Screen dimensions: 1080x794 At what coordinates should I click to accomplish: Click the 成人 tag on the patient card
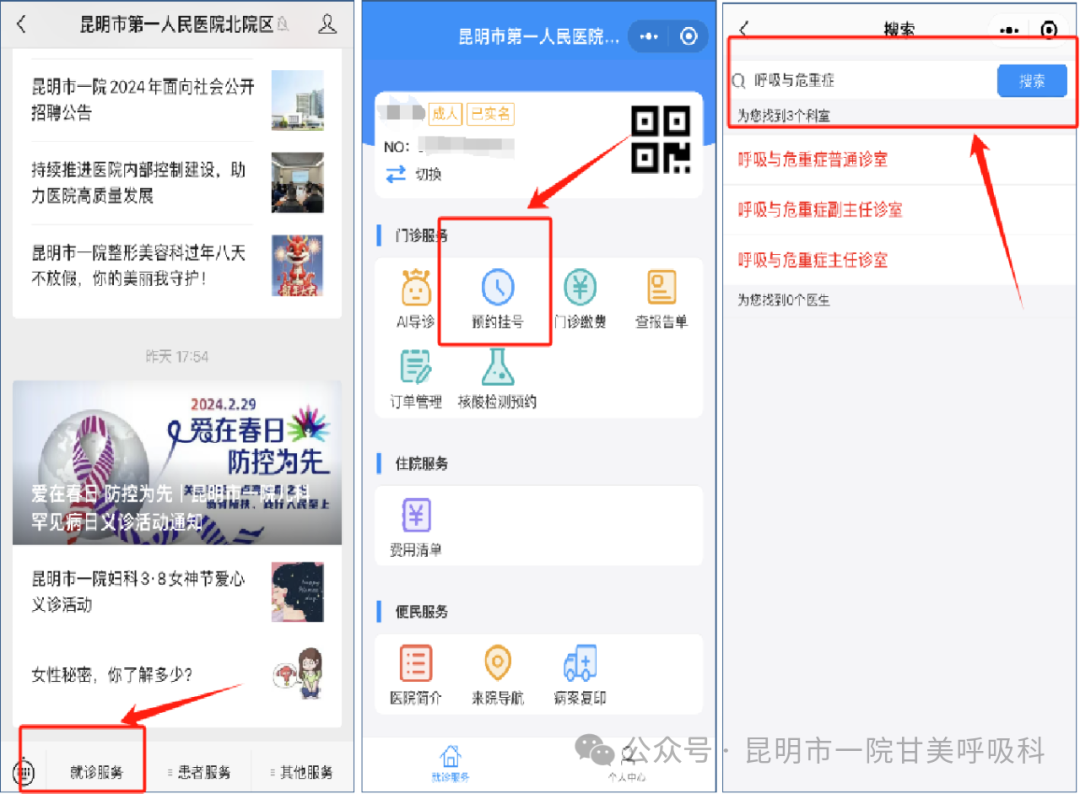(x=445, y=114)
